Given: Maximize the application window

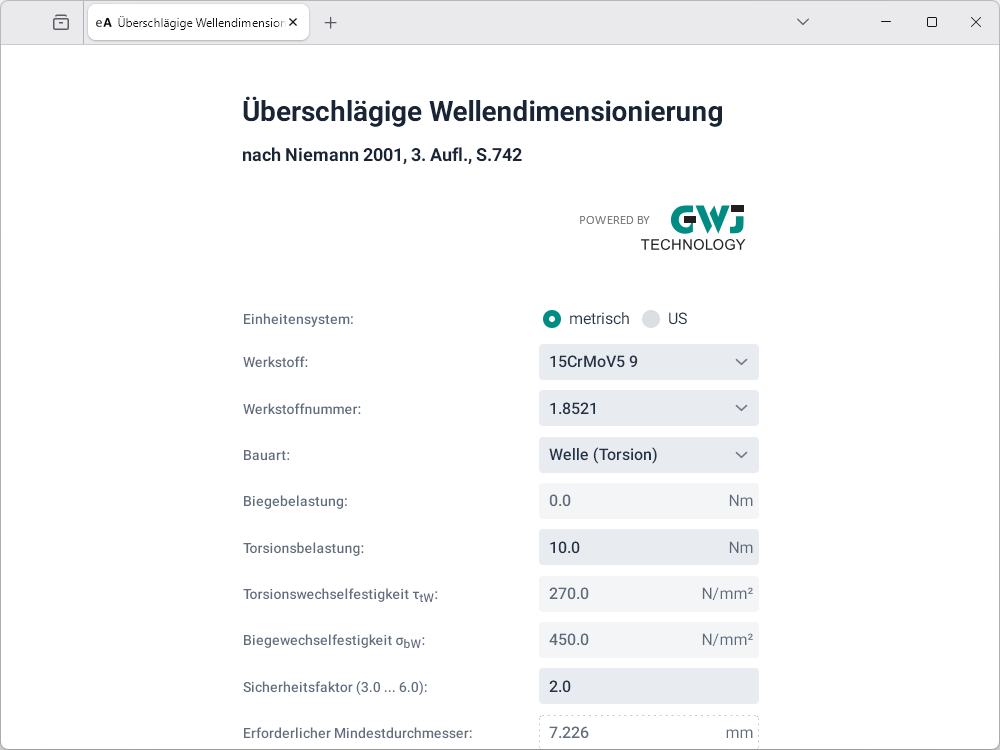Looking at the screenshot, I should coord(932,22).
